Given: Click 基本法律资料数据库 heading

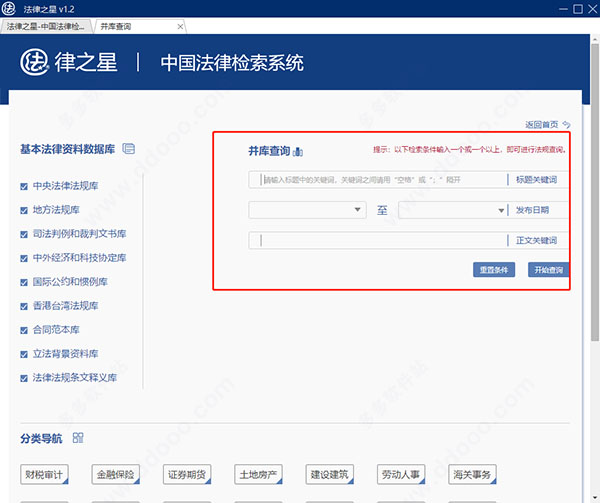Looking at the screenshot, I should tap(67, 149).
